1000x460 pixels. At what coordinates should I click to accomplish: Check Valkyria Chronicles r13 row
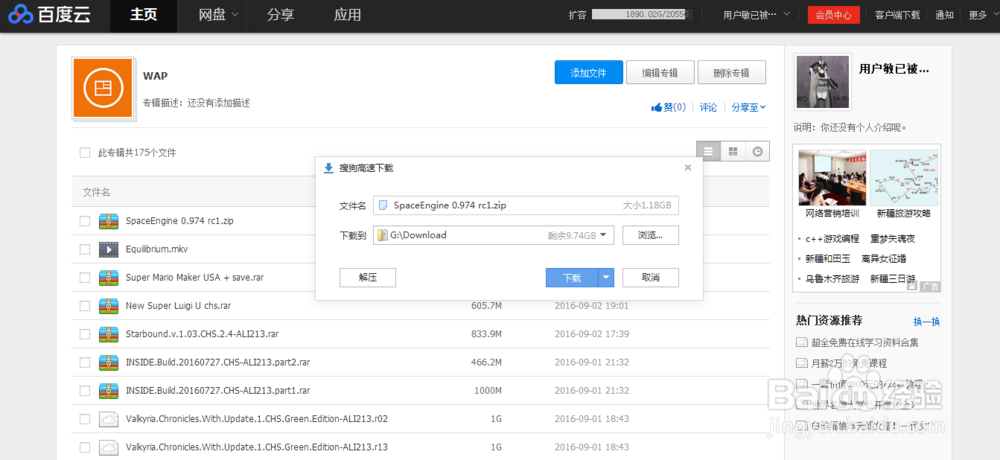[x=84, y=447]
